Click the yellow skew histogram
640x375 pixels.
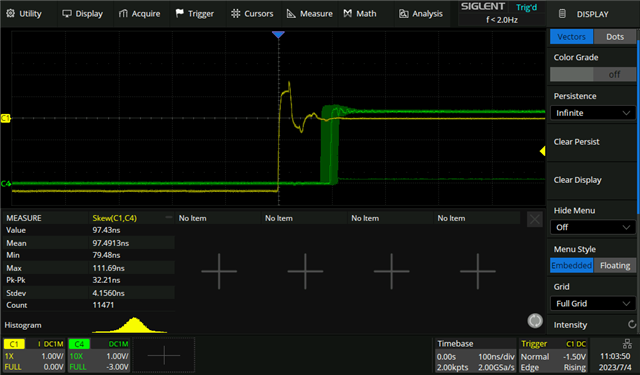[x=130, y=325]
